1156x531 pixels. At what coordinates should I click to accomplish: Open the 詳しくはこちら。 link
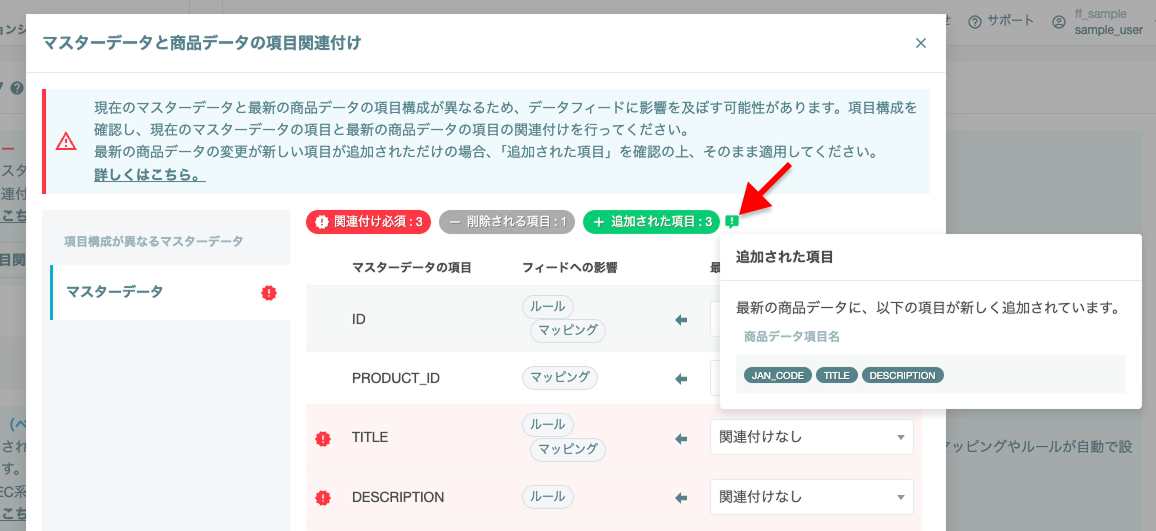tap(150, 176)
